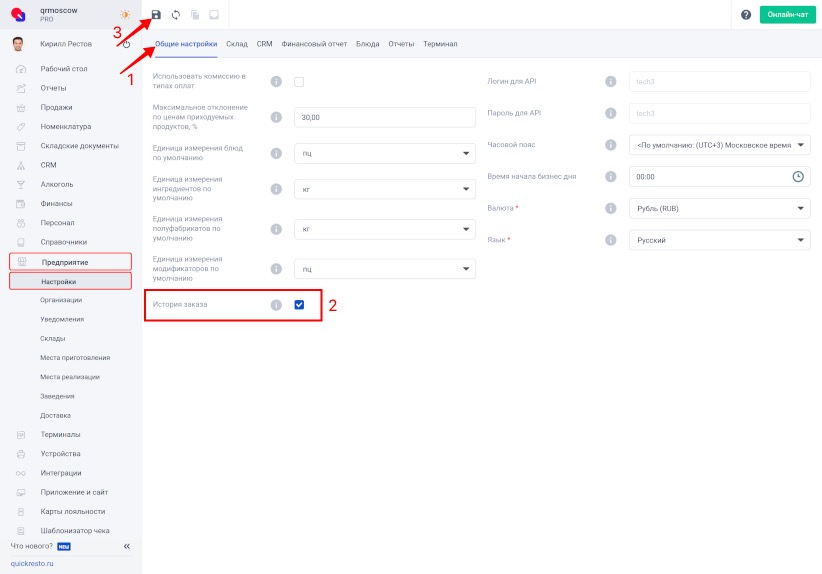
Task: Expand Предприятие sidebar section
Action: coord(70,262)
